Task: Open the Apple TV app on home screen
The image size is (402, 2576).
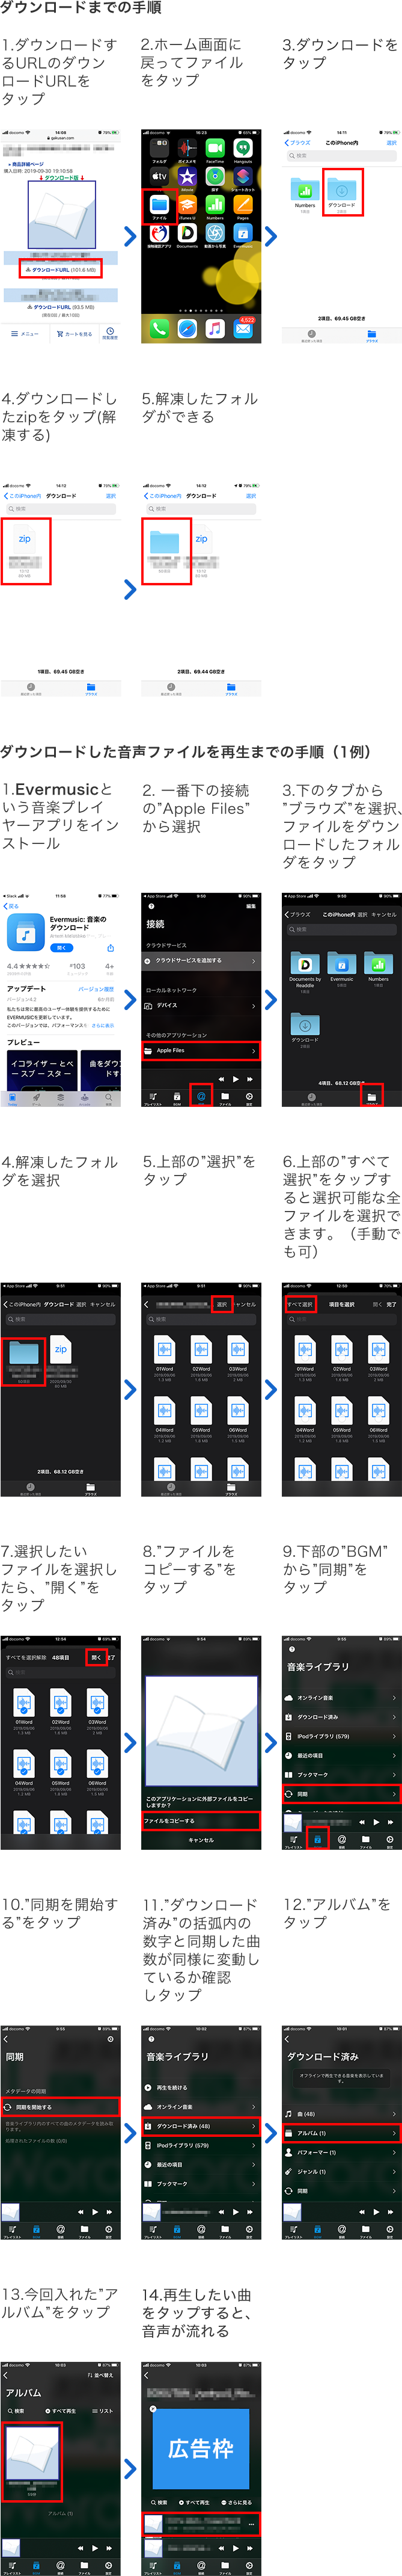Action: click(x=159, y=176)
